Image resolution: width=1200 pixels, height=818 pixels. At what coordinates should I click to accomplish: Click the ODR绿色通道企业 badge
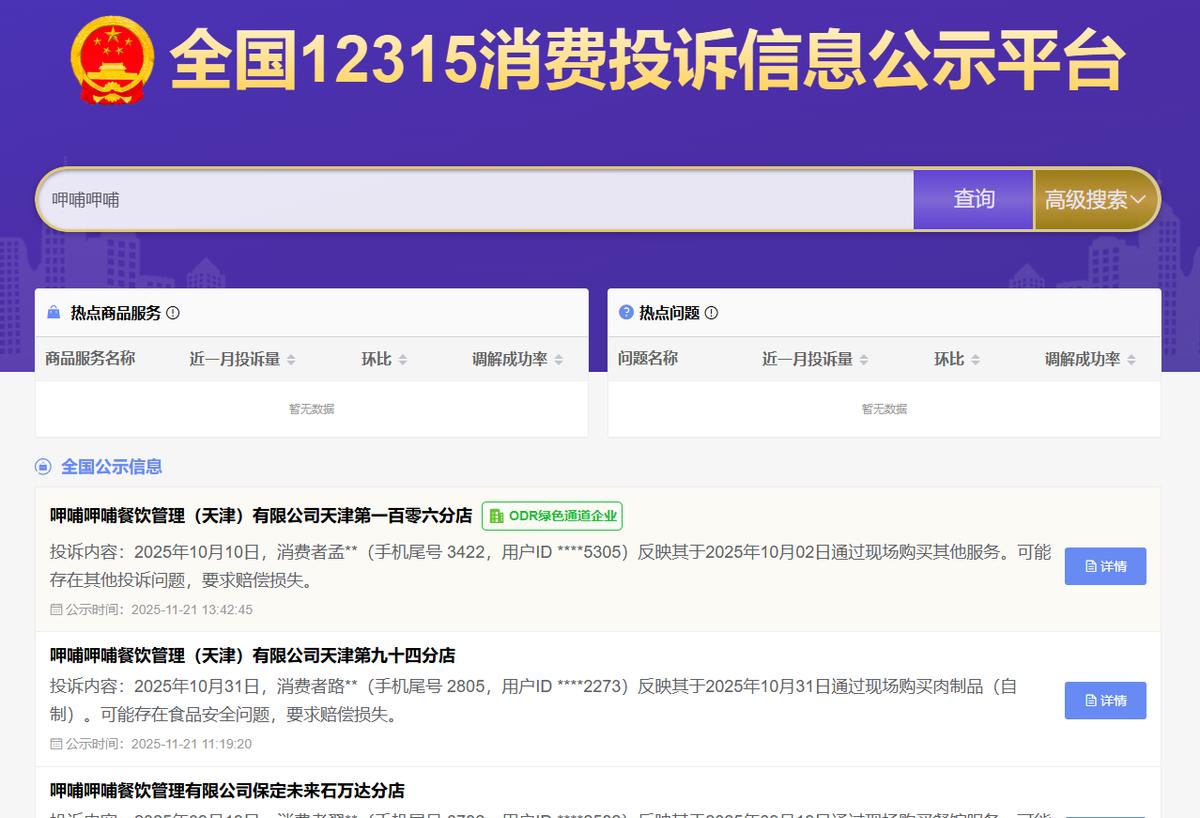coord(552,516)
